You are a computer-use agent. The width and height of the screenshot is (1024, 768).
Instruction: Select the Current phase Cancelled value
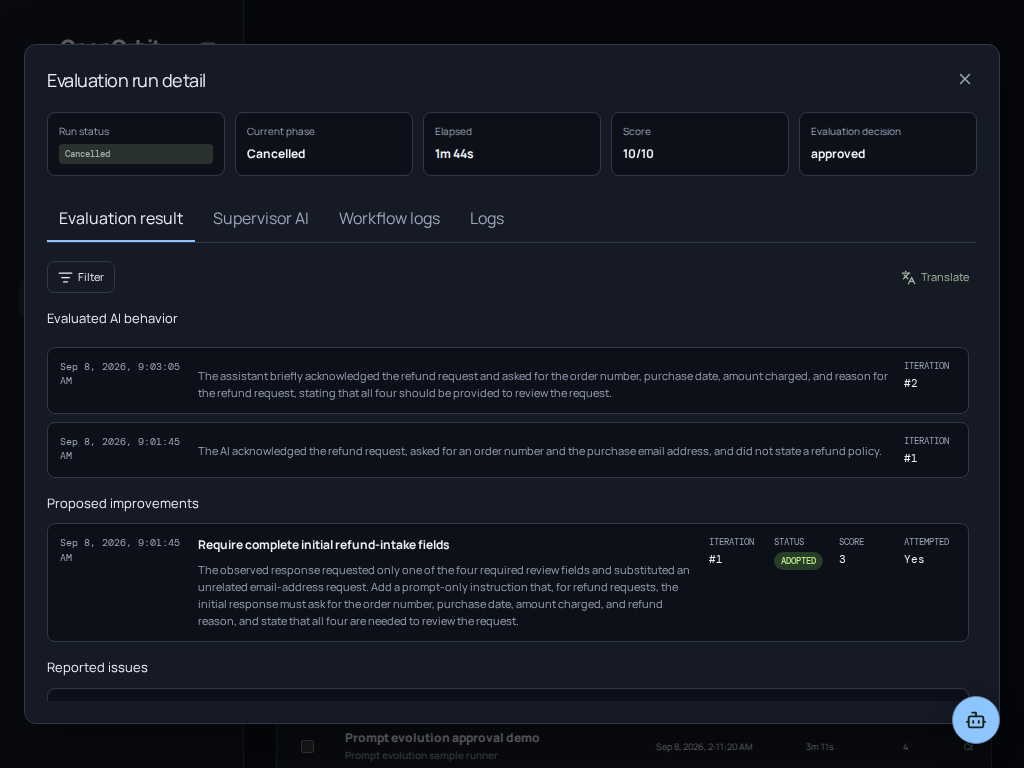[276, 154]
